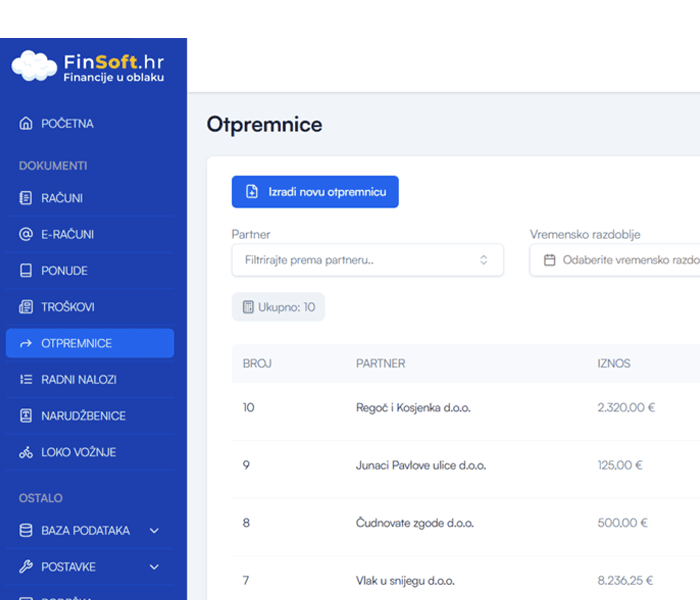Click the Narudžbenice sidebar icon
The image size is (700, 600).
click(x=26, y=416)
